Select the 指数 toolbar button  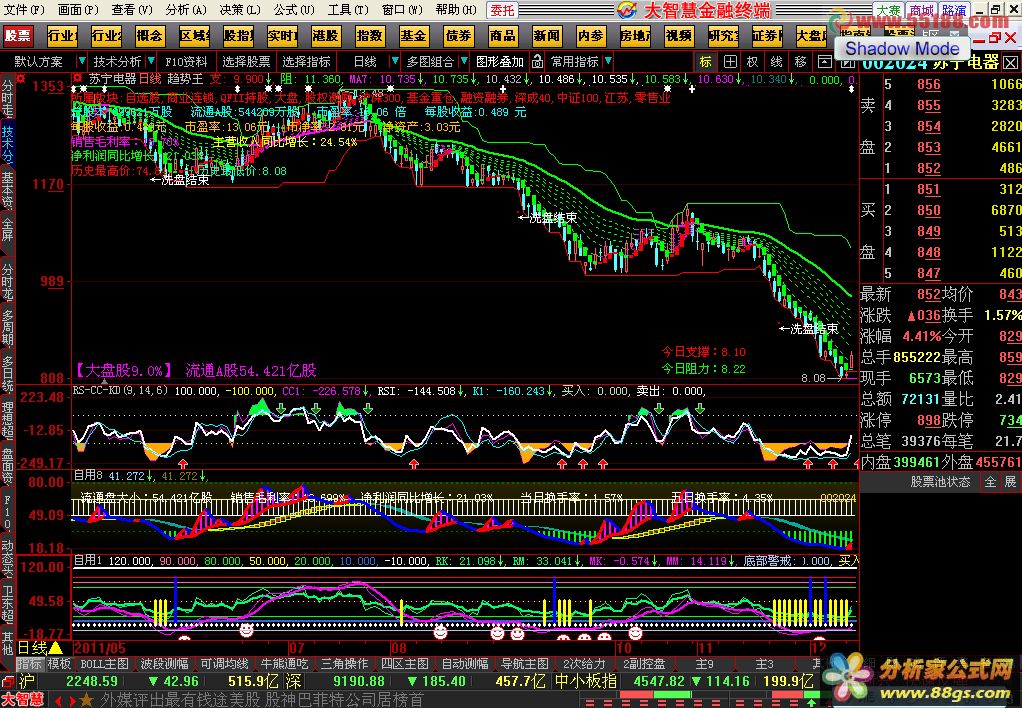370,35
